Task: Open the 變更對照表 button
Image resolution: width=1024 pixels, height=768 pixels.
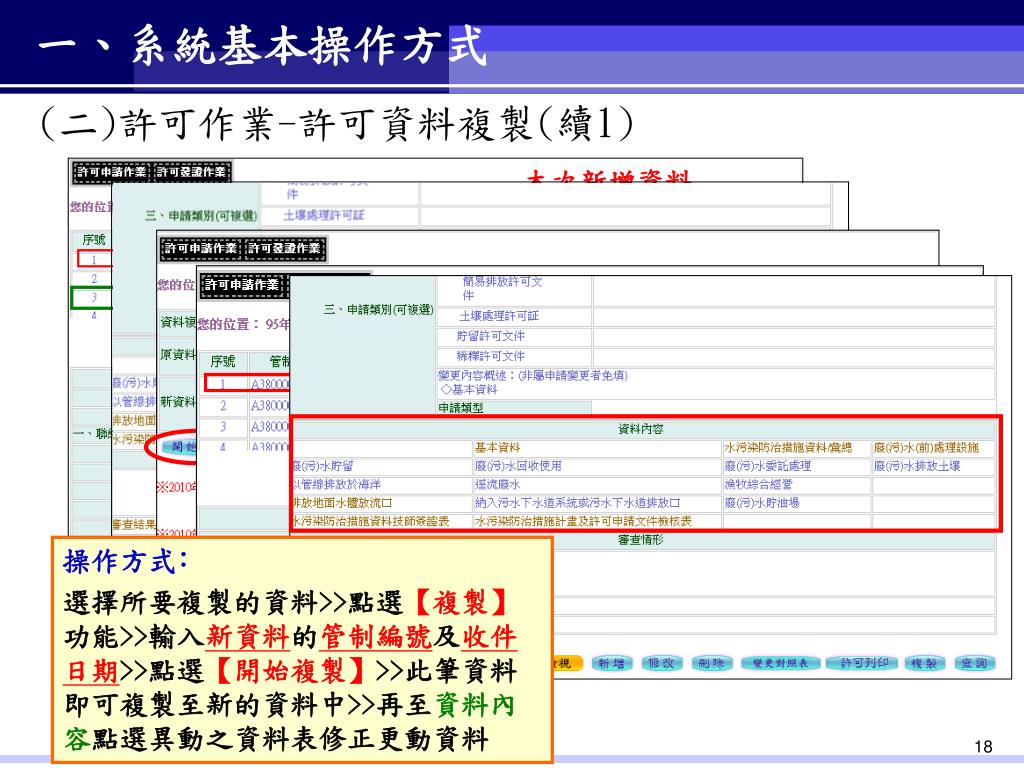Action: [x=779, y=664]
